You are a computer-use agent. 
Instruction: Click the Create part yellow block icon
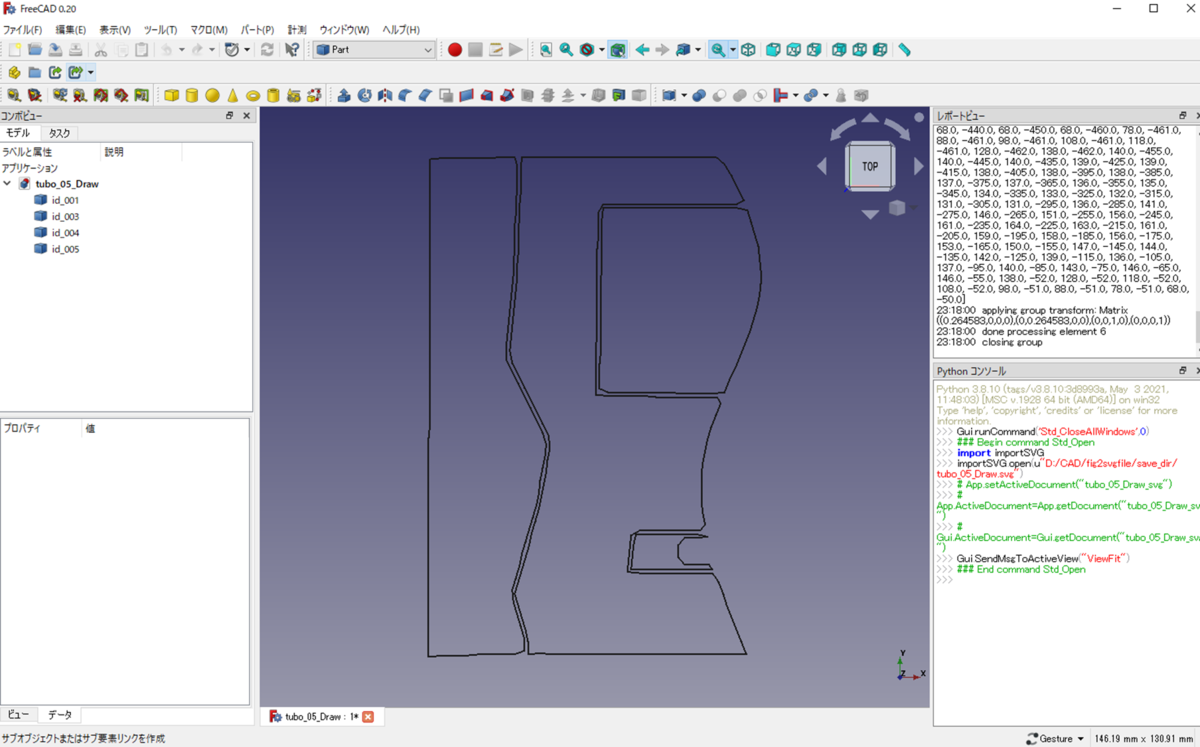click(14, 72)
